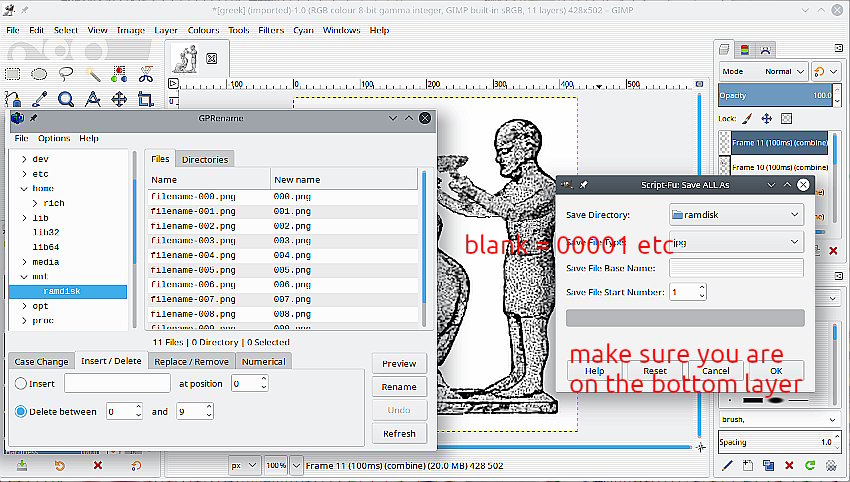
Task: Click the Rename button in GPRename
Action: coord(400,387)
